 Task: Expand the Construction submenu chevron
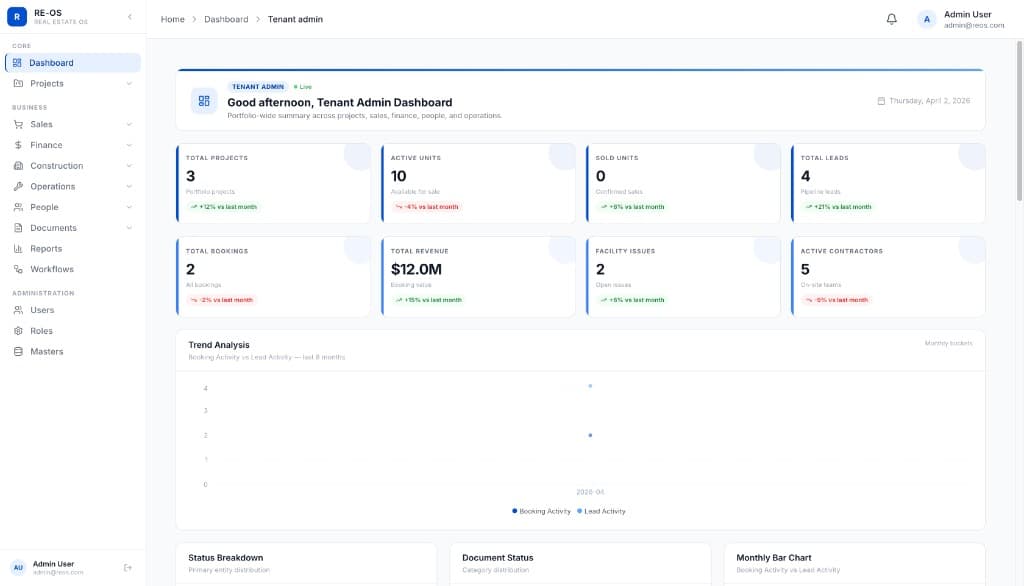(129, 166)
